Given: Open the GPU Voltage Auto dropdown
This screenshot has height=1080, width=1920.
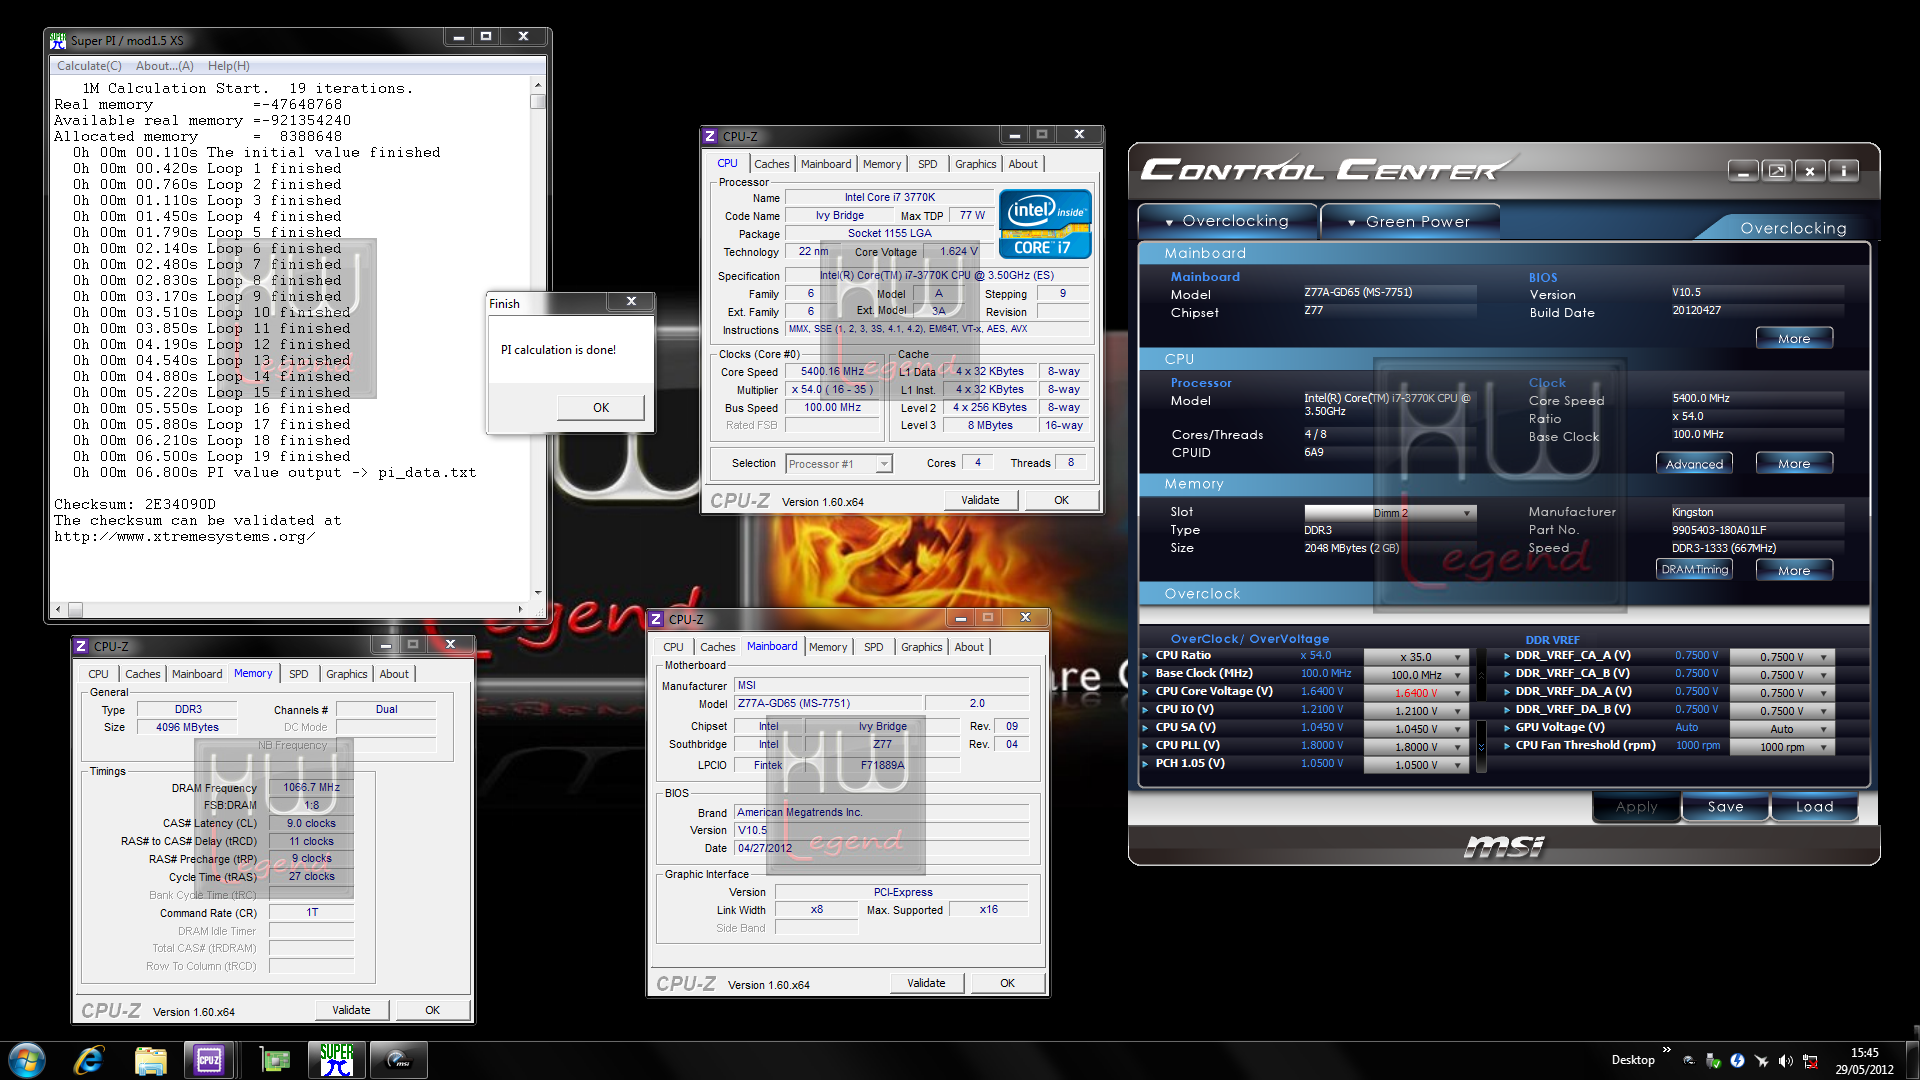Looking at the screenshot, I should (1782, 729).
